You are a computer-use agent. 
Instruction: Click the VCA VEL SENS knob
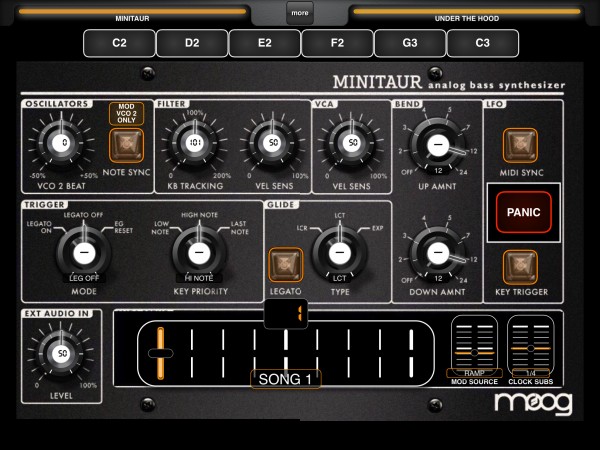coord(352,143)
